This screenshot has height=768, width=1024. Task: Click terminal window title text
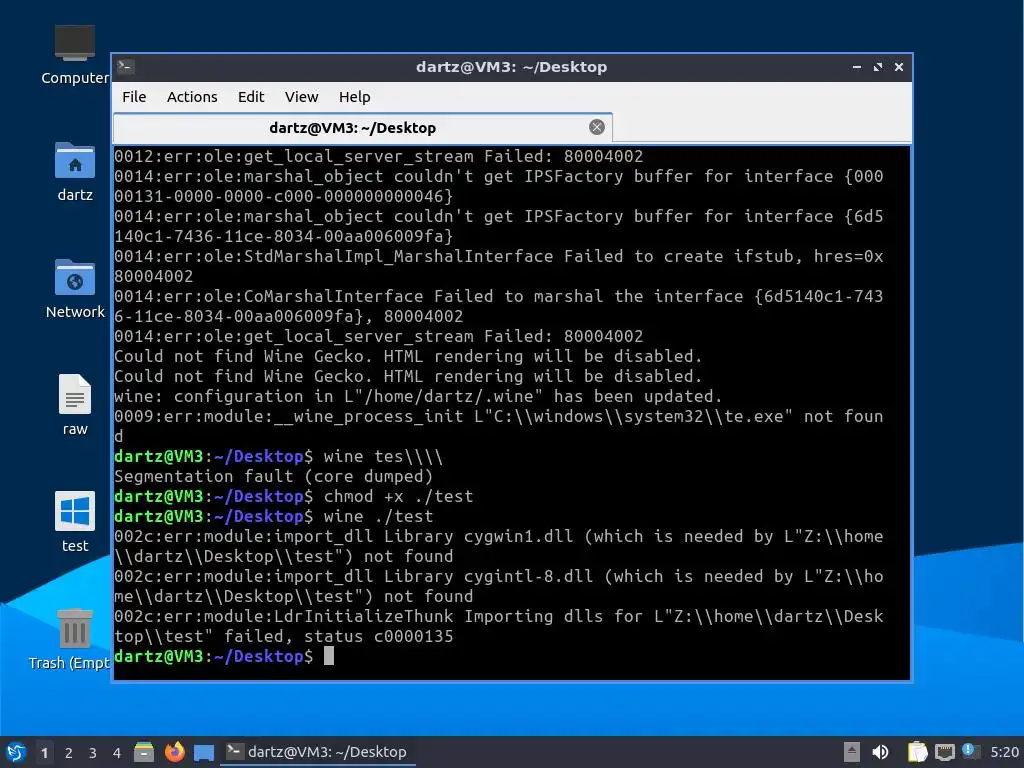click(511, 67)
